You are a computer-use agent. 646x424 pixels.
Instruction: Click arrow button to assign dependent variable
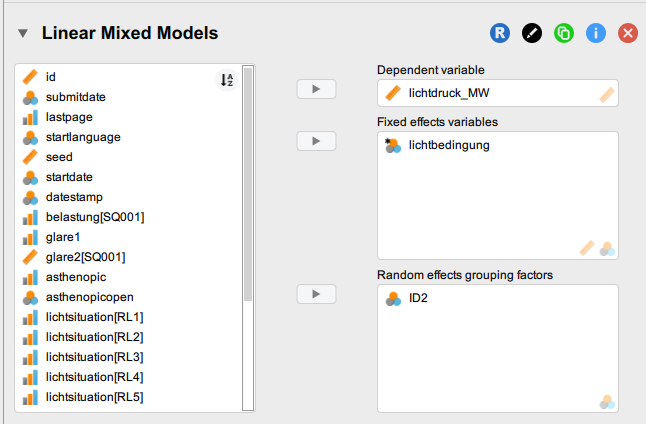point(316,89)
